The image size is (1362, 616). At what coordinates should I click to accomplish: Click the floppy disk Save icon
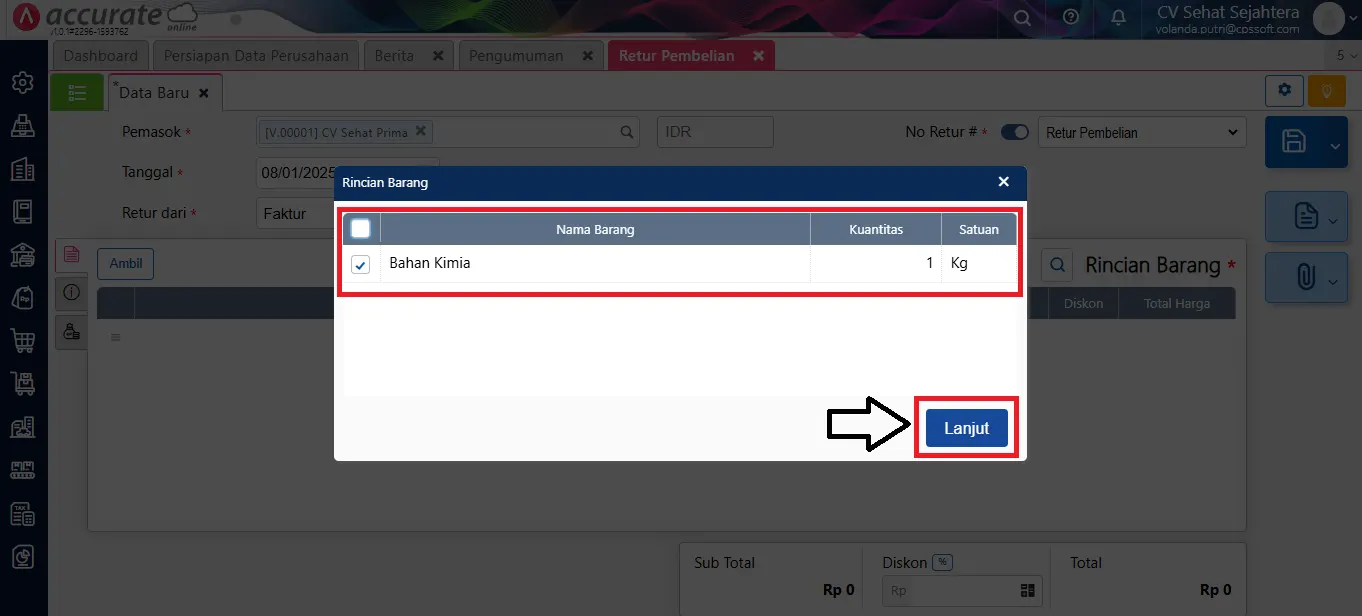(1294, 141)
